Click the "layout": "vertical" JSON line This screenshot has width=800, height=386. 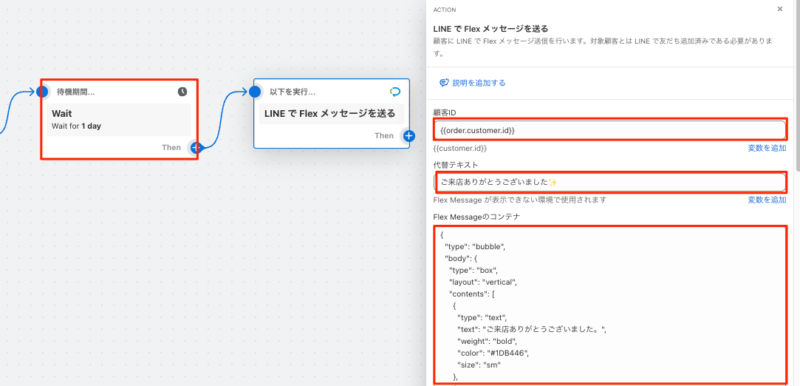click(484, 282)
